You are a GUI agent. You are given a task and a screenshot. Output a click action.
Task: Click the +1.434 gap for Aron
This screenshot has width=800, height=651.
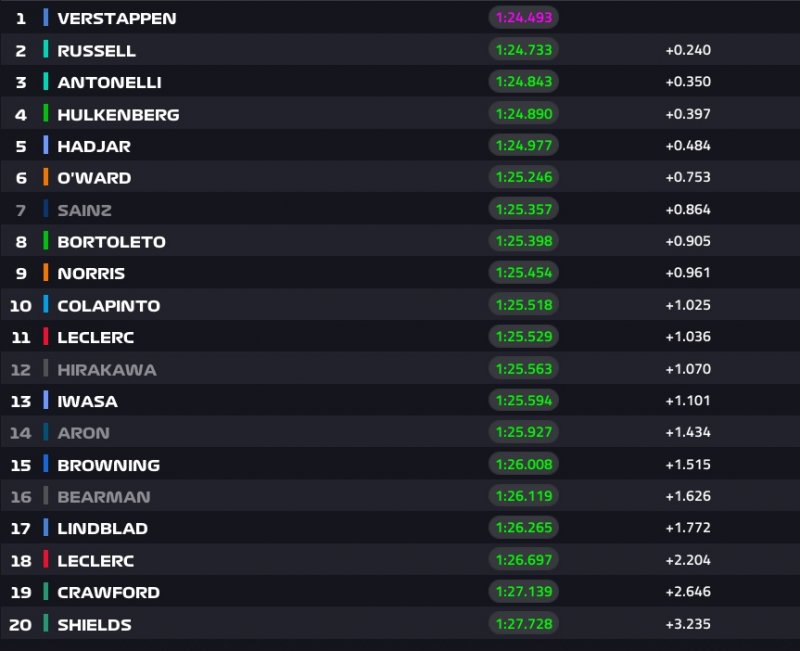click(687, 433)
